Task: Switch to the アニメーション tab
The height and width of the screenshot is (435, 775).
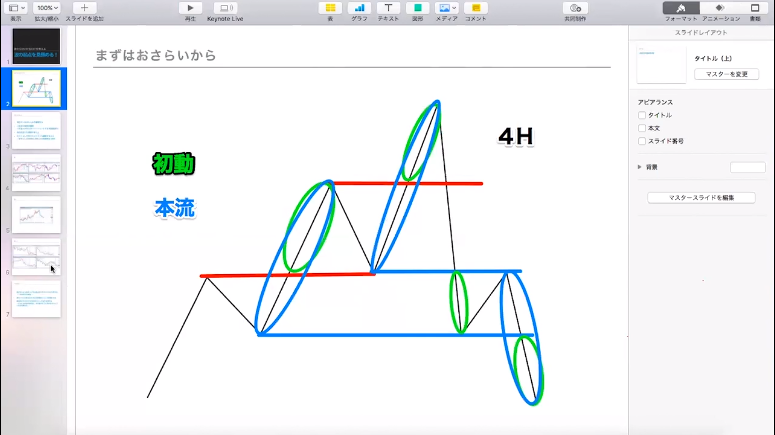Action: [x=720, y=8]
